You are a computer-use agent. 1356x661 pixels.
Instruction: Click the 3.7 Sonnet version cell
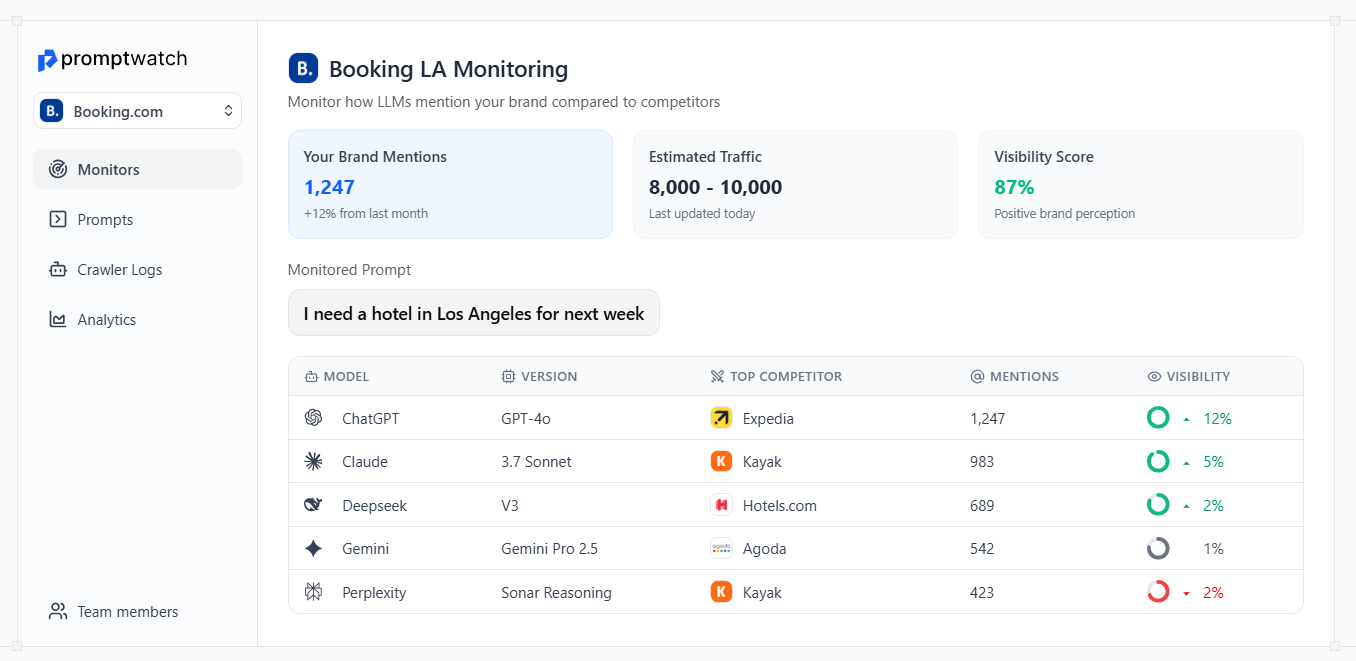click(536, 461)
